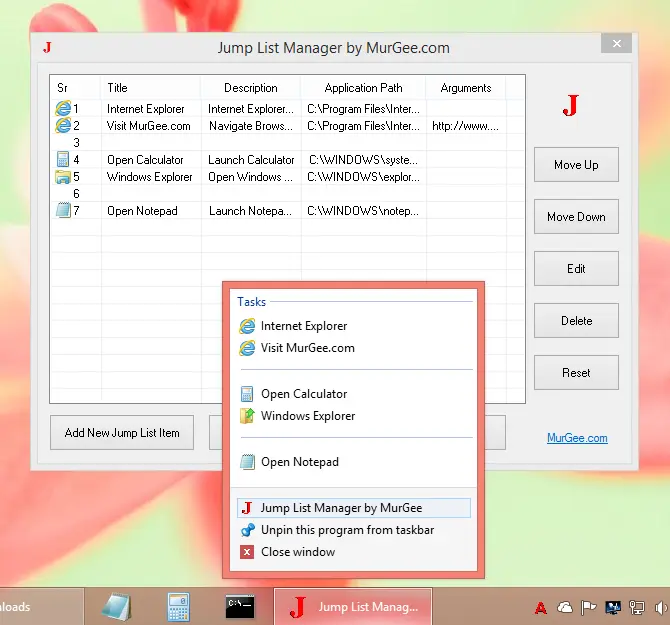Select Visit MurGee.com in jump list

coord(307,348)
